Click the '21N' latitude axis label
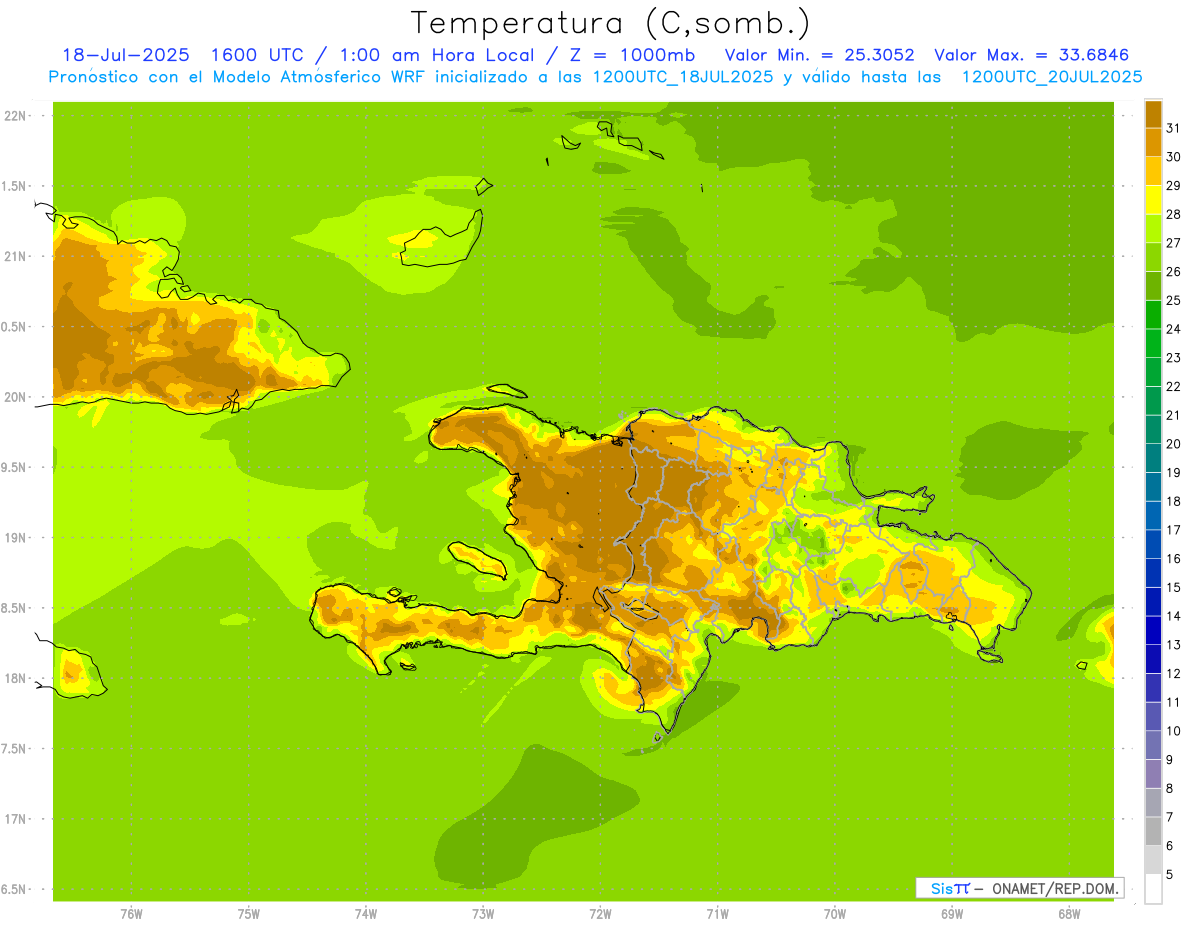The width and height of the screenshot is (1200, 927). pos(15,257)
